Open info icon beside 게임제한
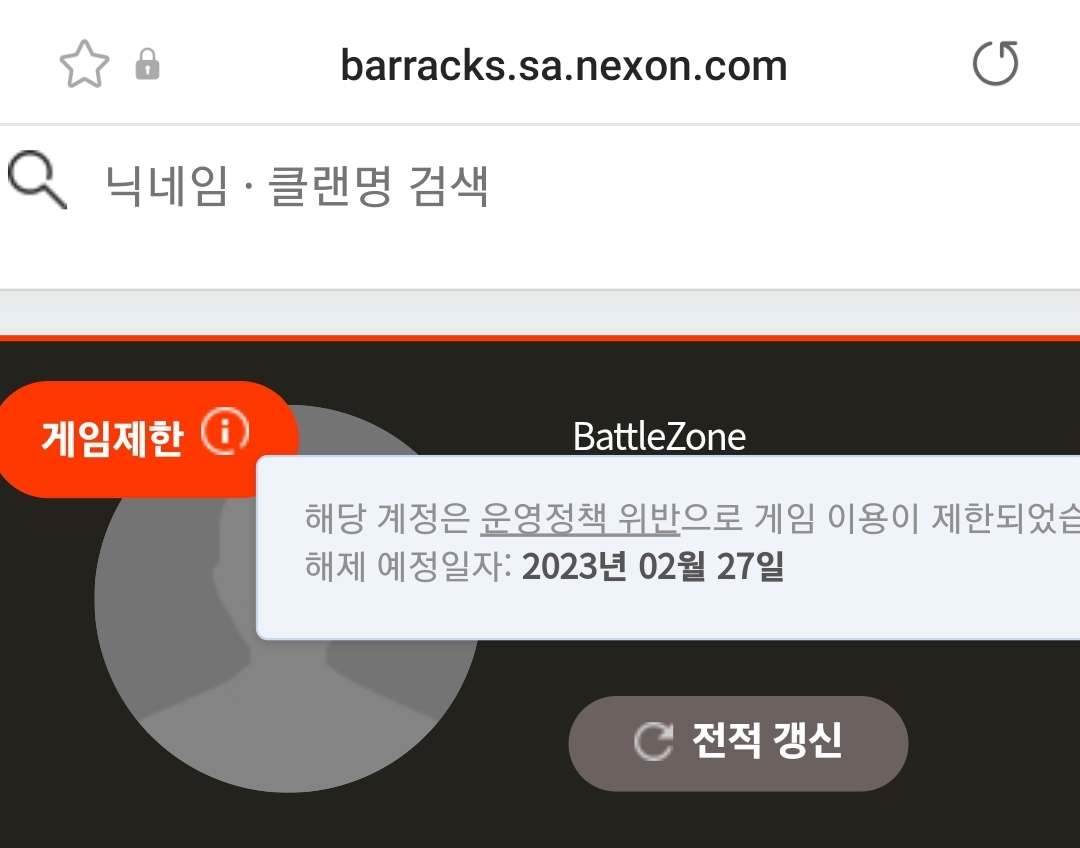1080x848 pixels. [x=225, y=432]
